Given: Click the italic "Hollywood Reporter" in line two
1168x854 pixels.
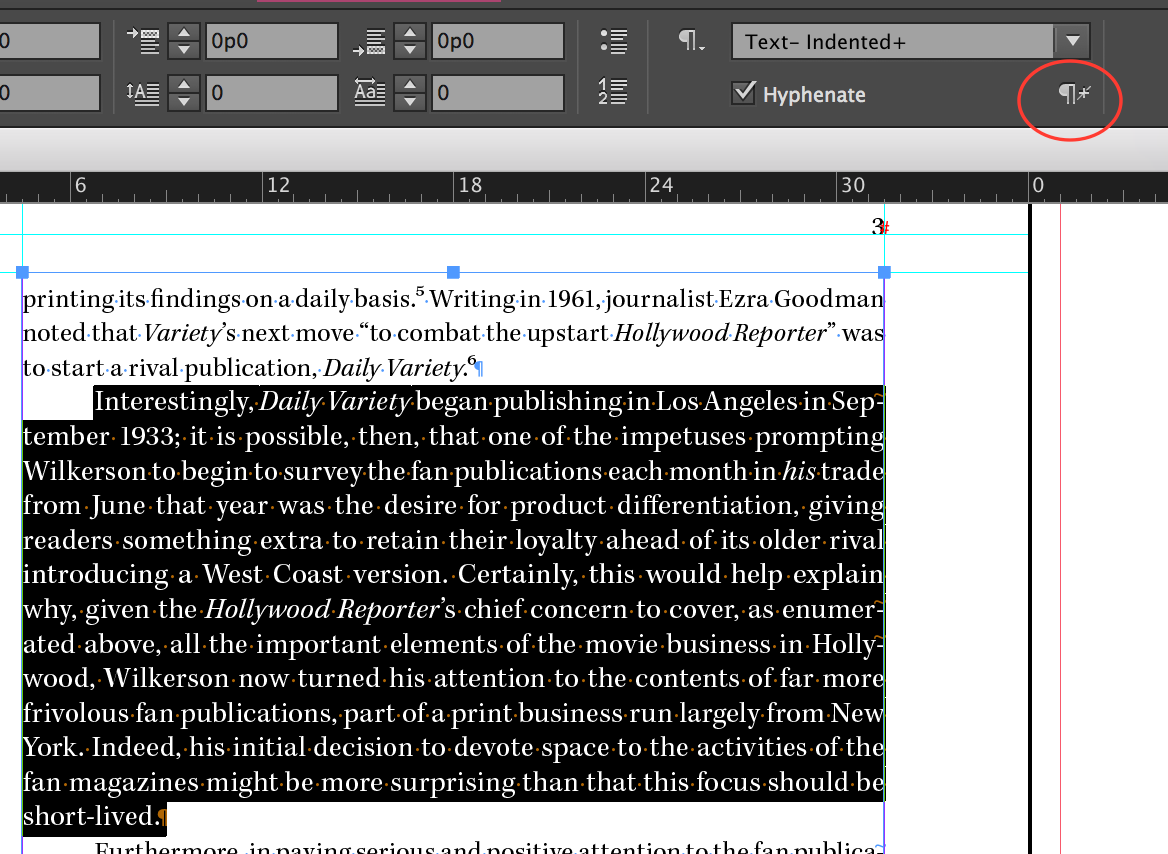Looking at the screenshot, I should click(720, 333).
